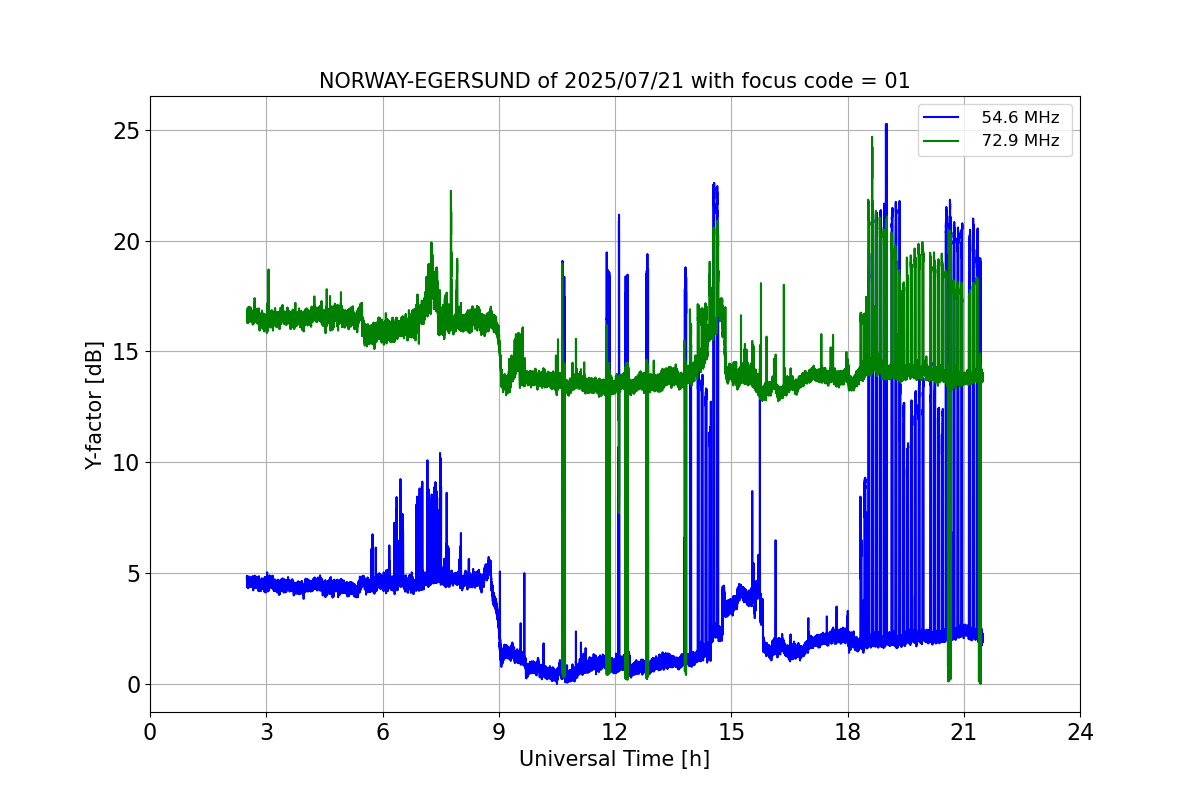Select the 54.6 MHz legend label
1200x800 pixels.
click(1020, 118)
